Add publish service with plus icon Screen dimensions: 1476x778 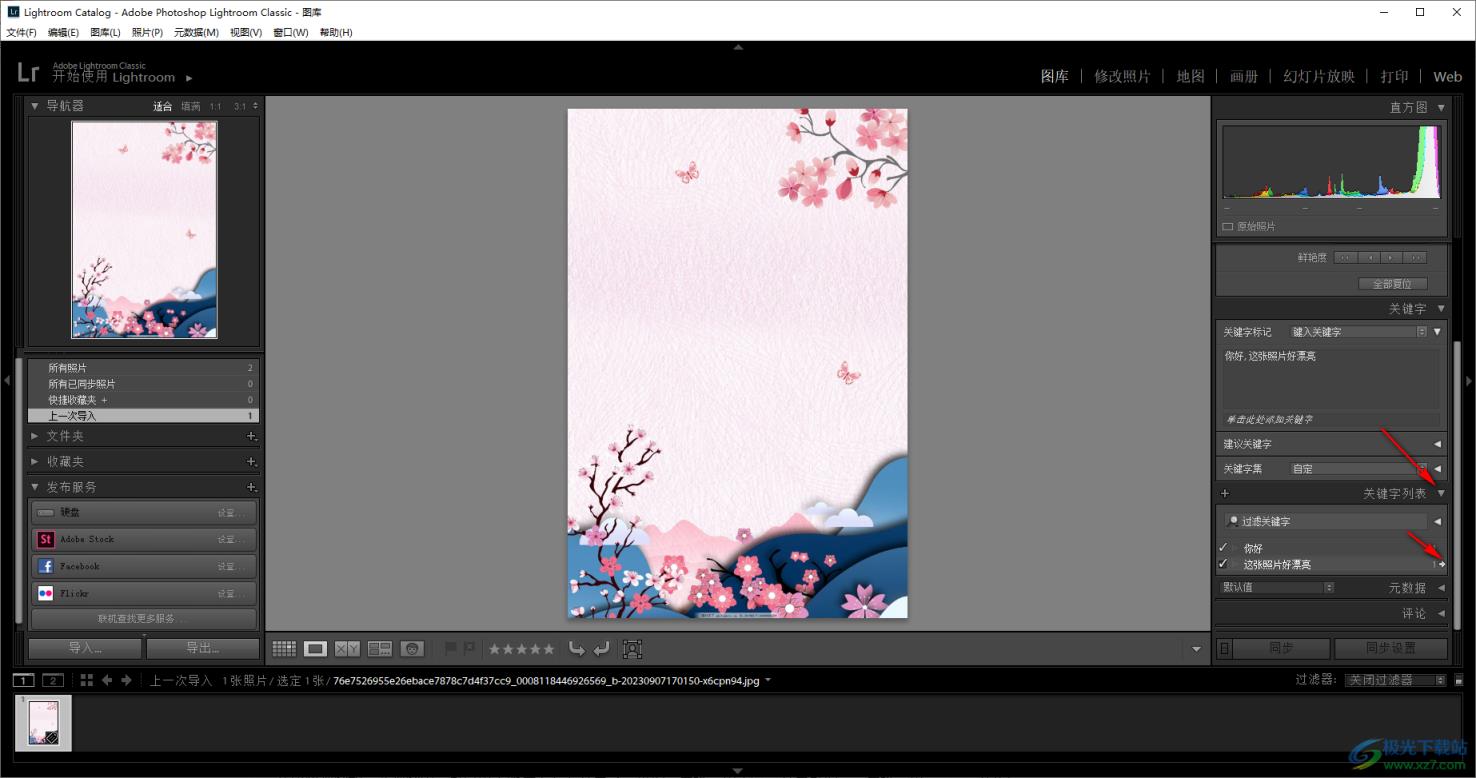(251, 487)
